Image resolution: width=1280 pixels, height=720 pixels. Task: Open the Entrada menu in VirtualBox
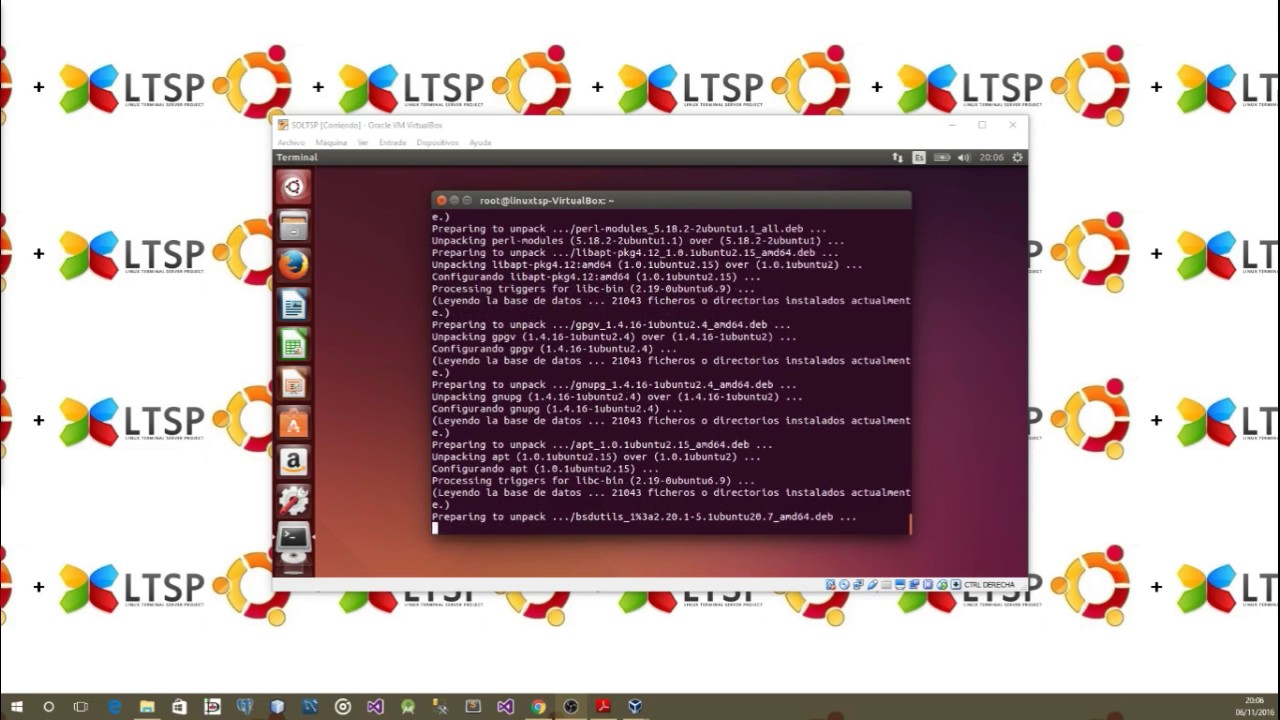[x=393, y=142]
